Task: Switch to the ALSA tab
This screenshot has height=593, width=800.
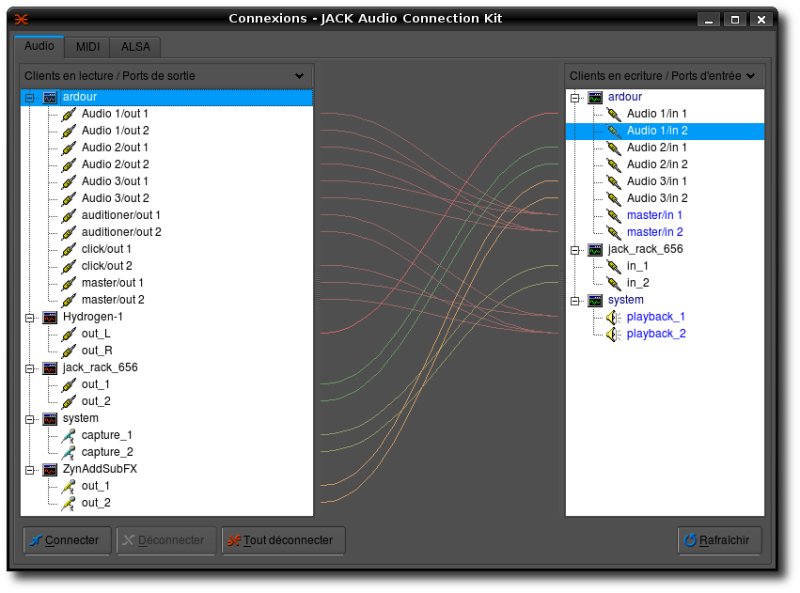Action: (x=135, y=47)
